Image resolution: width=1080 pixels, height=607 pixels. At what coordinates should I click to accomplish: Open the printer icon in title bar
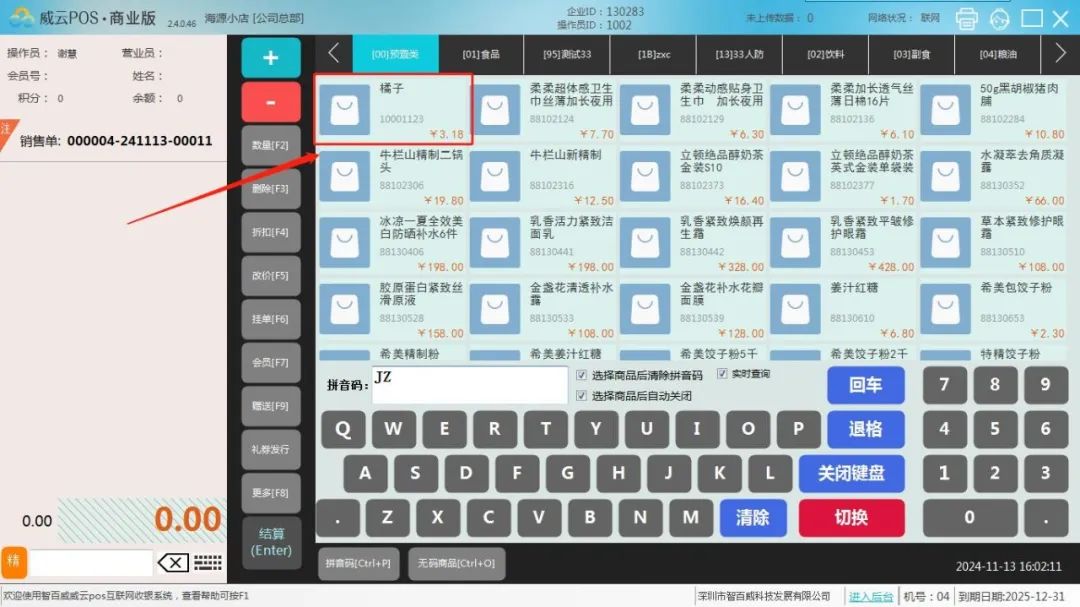tap(966, 19)
